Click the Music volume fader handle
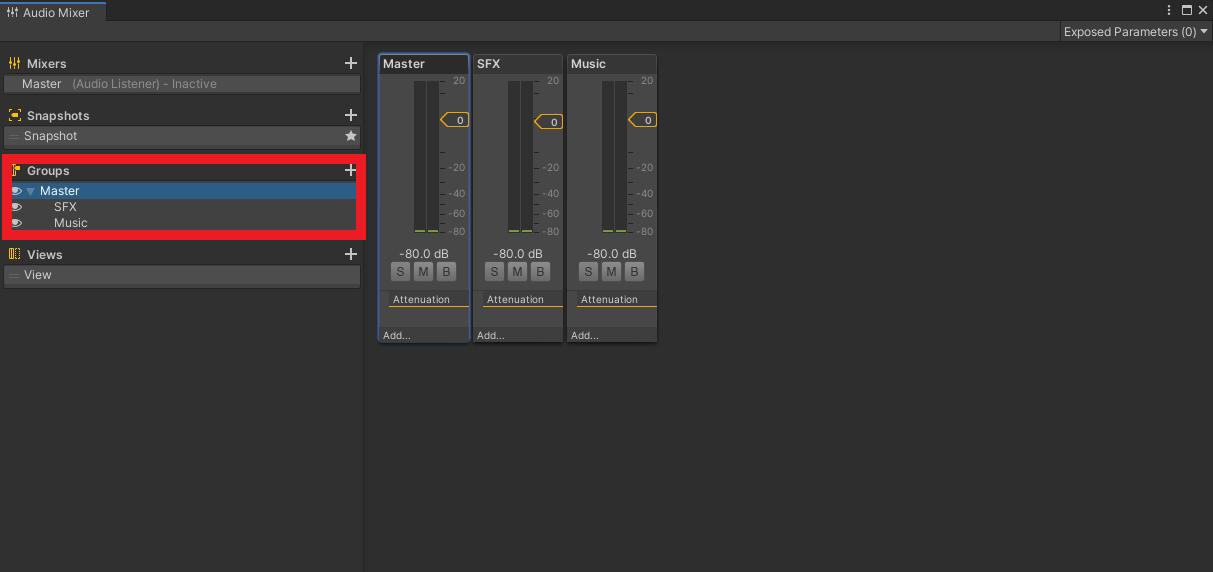Screen dimensions: 1213x572 (x=643, y=120)
